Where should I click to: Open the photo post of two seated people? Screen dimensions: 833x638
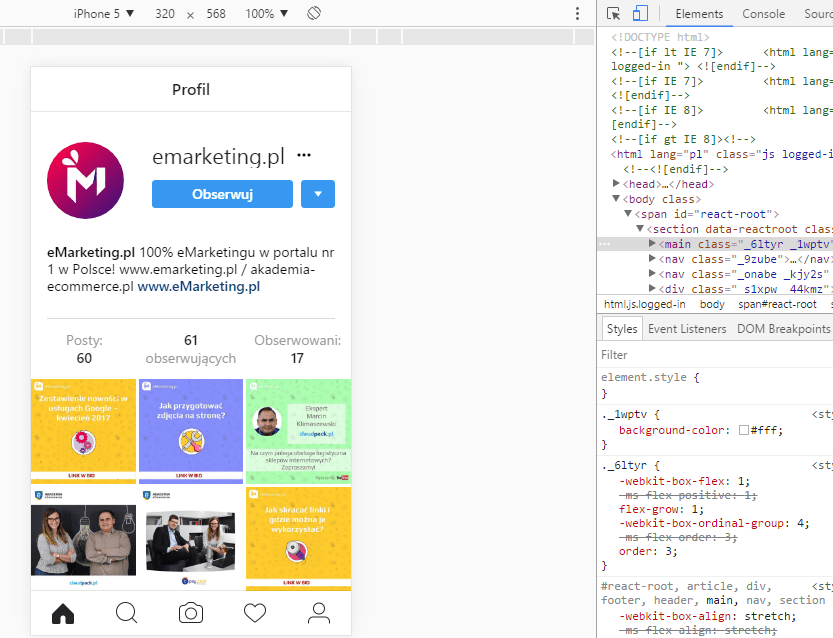click(x=191, y=539)
